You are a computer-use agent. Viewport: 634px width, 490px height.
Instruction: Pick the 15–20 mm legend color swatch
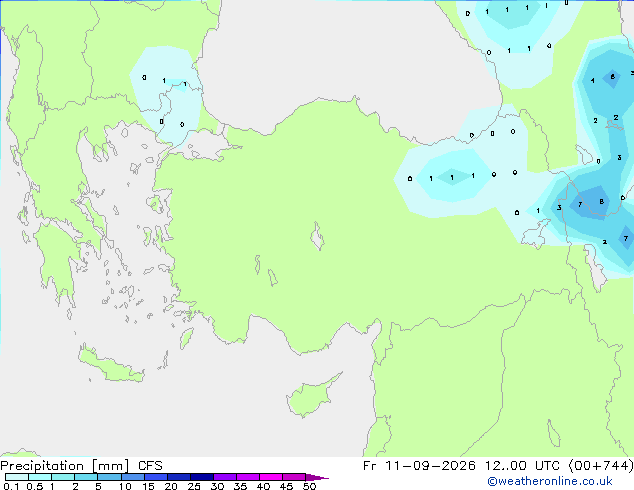click(155, 477)
